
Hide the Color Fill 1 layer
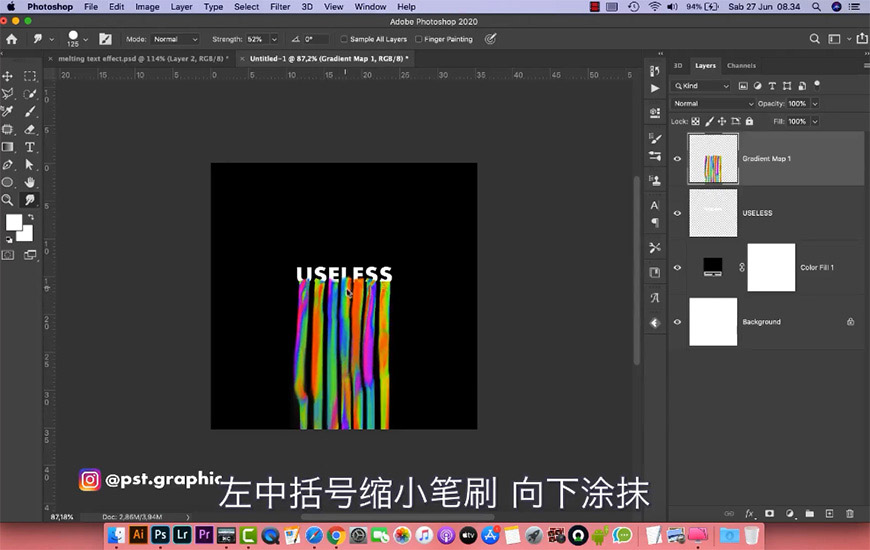pyautogui.click(x=677, y=268)
